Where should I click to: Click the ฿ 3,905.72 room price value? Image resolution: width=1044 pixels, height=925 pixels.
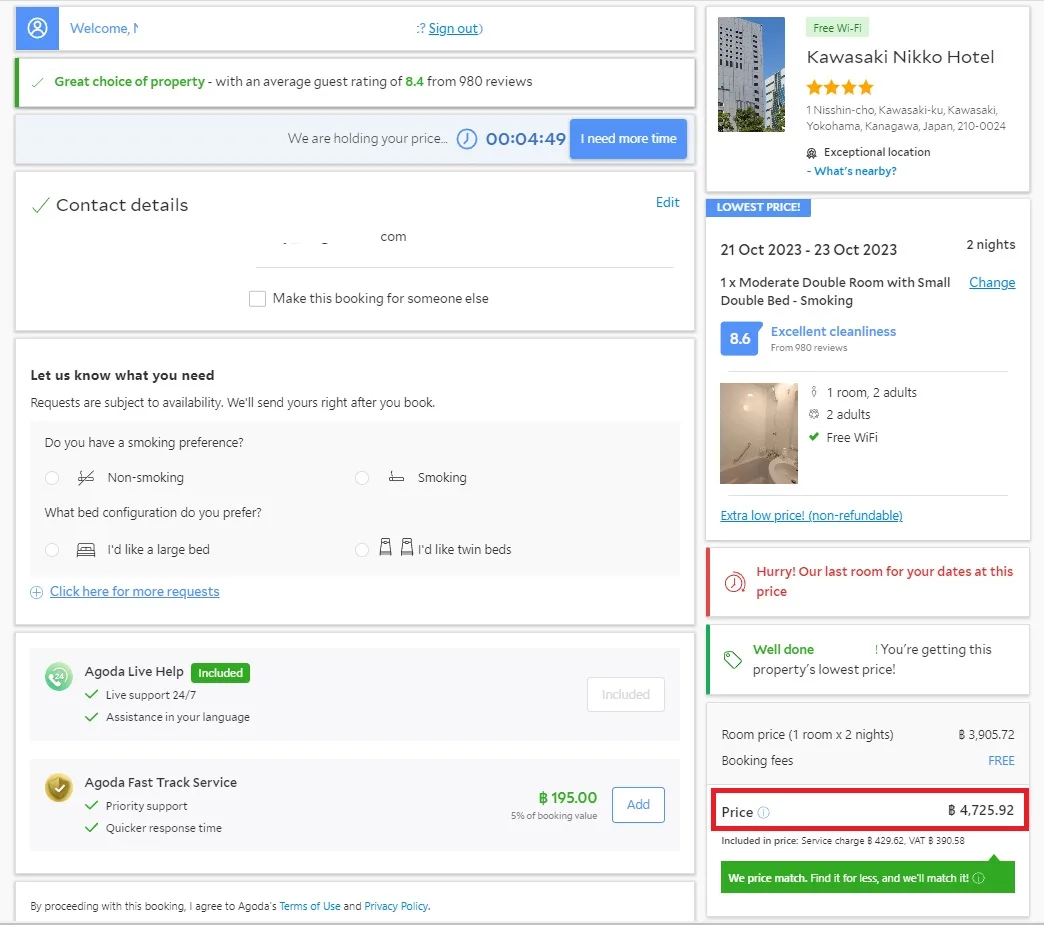[986, 735]
